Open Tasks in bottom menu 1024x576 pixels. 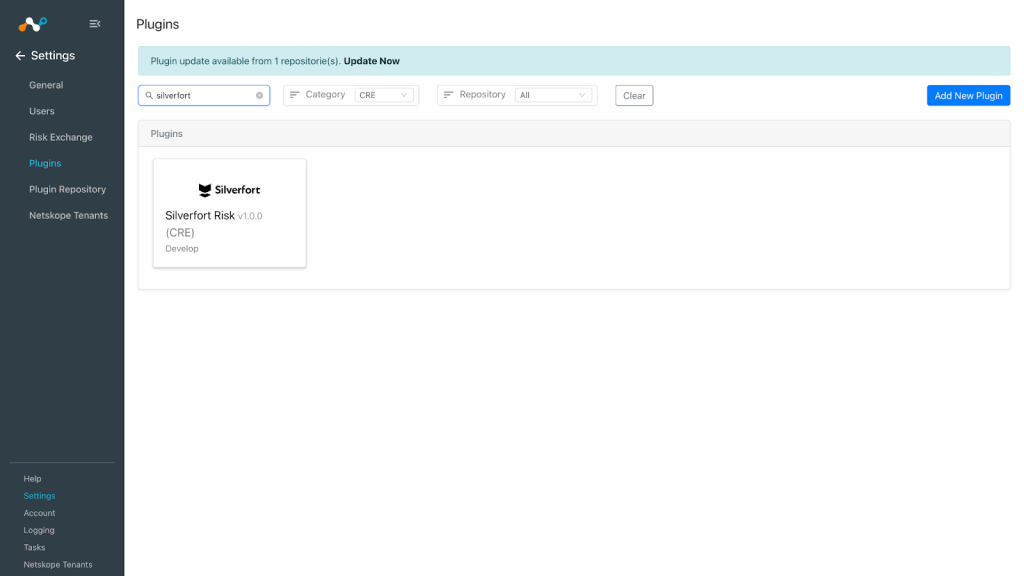pyautogui.click(x=35, y=547)
